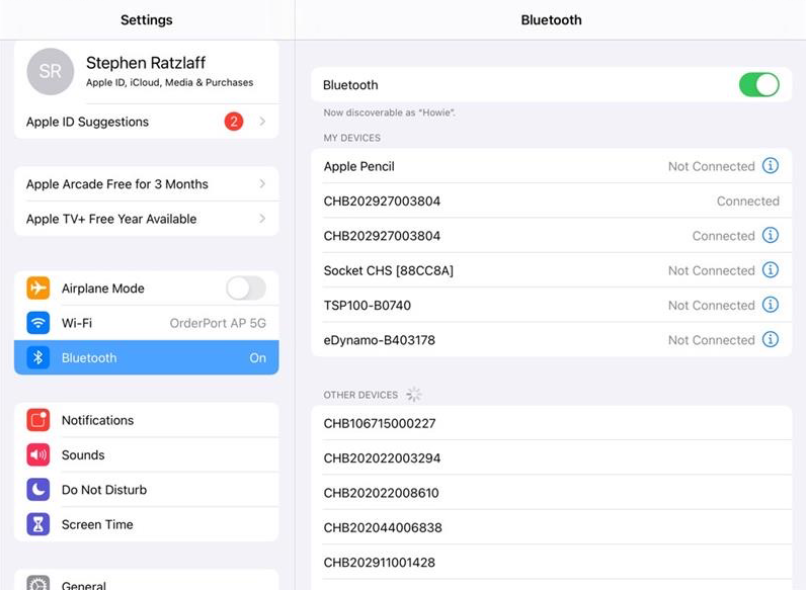
Task: Open info for Apple Pencil device
Action: 770,166
